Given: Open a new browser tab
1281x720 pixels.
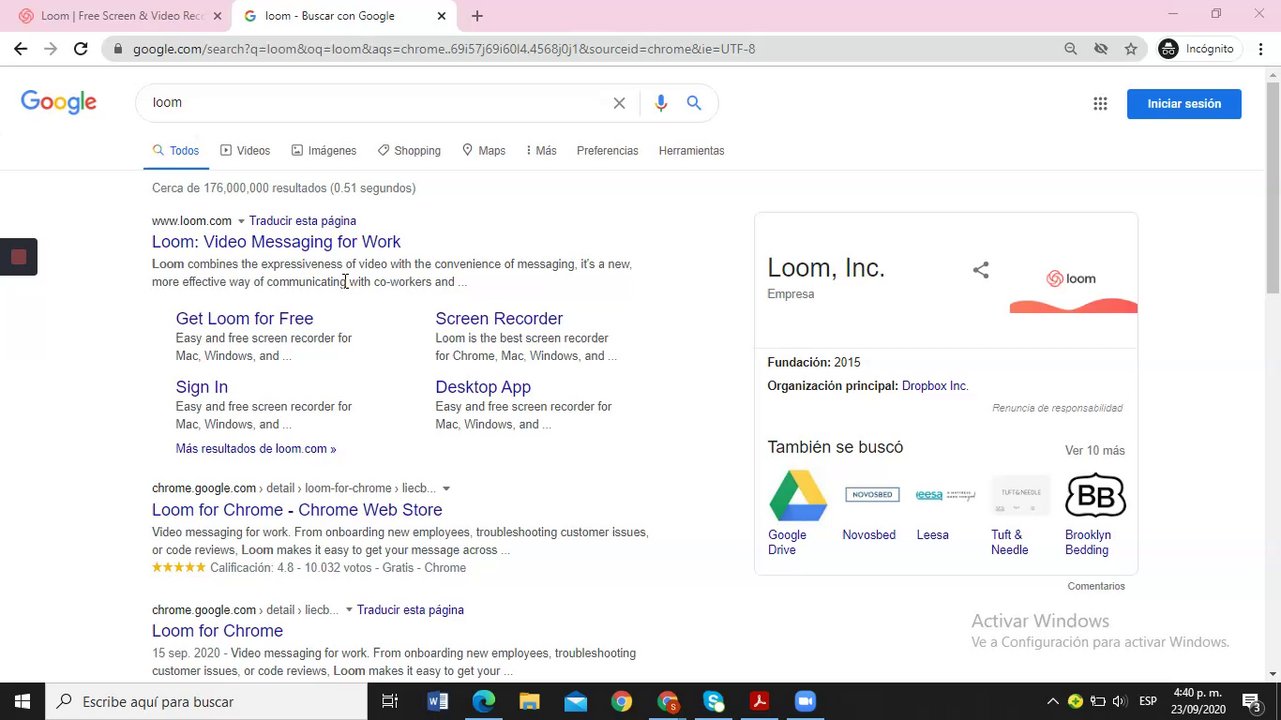Looking at the screenshot, I should point(477,16).
